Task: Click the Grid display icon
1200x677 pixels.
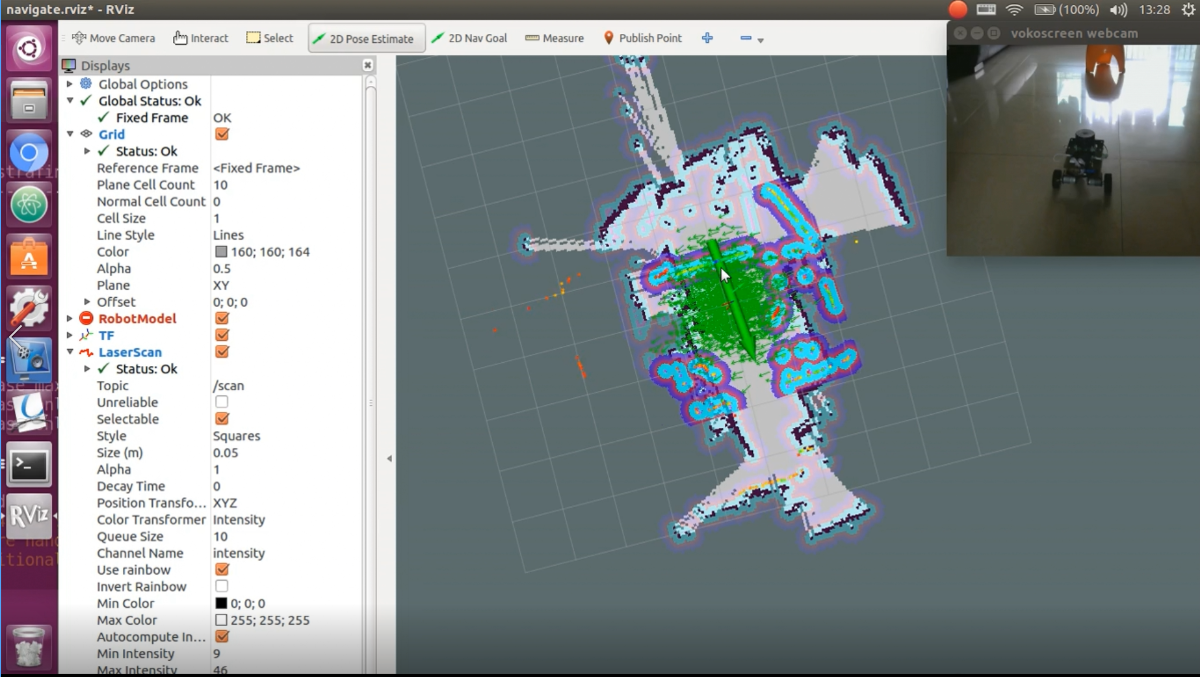Action: point(86,134)
